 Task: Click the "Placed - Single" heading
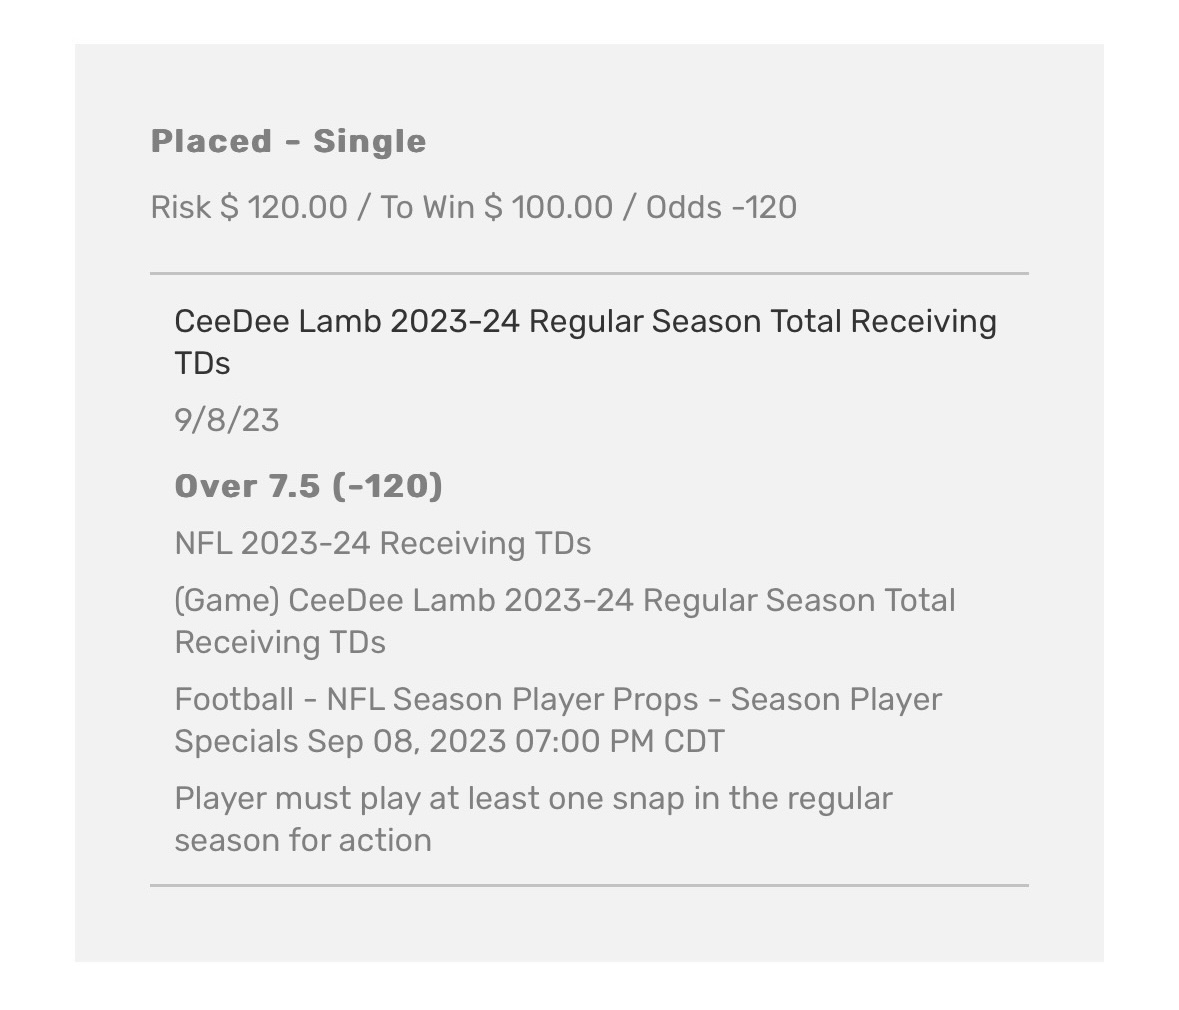(x=288, y=142)
